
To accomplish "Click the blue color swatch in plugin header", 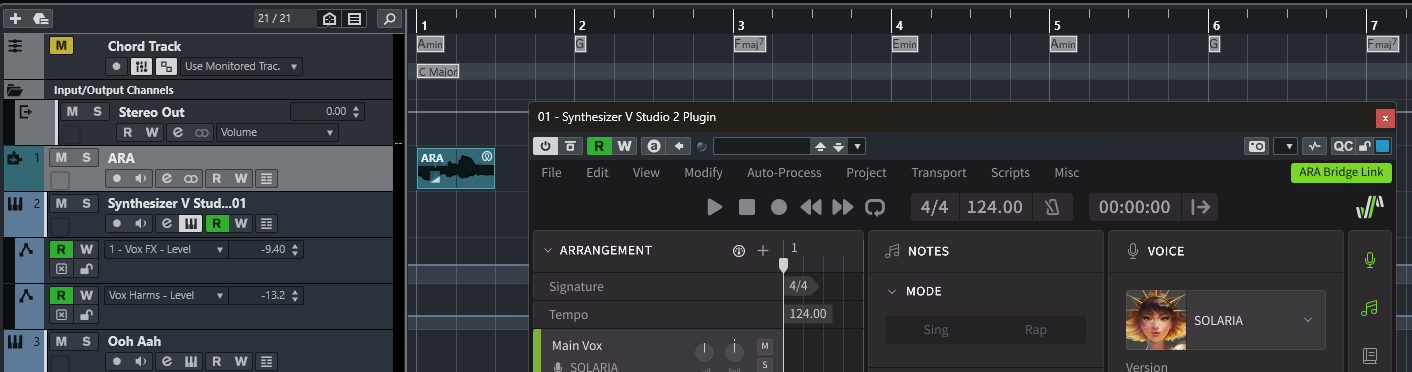I will click(1383, 146).
